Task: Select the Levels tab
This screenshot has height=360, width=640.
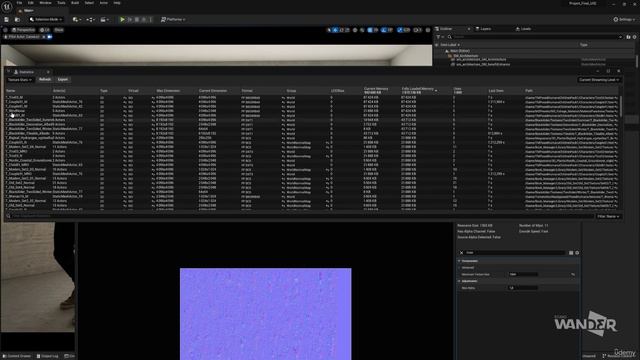Action: point(523,29)
